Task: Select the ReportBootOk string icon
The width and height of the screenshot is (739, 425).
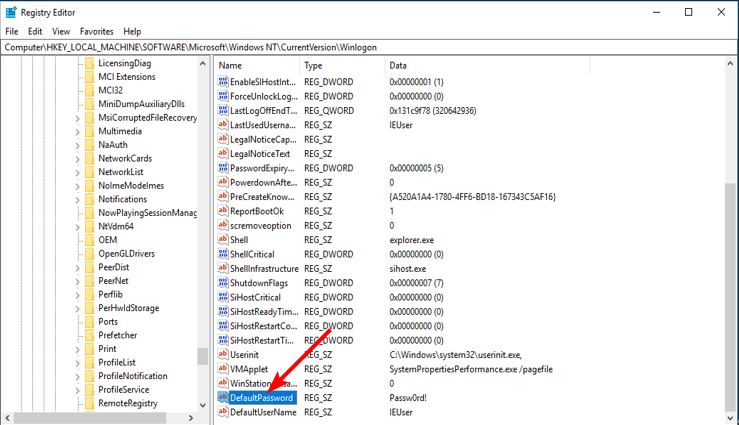Action: point(223,211)
